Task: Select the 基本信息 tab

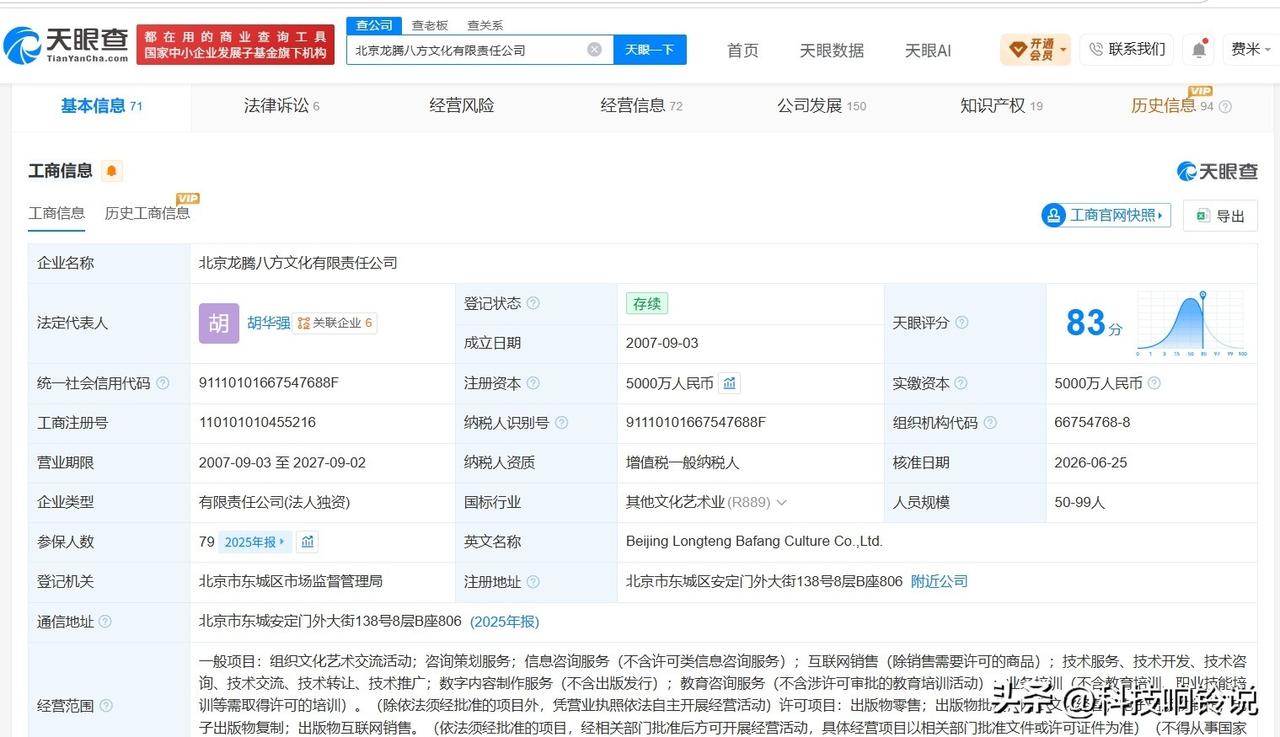Action: coord(102,106)
